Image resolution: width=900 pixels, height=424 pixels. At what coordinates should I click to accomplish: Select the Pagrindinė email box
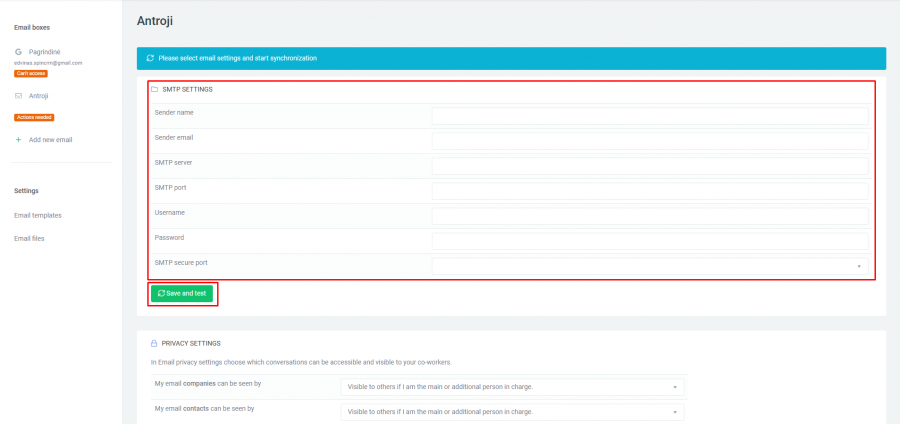point(45,52)
